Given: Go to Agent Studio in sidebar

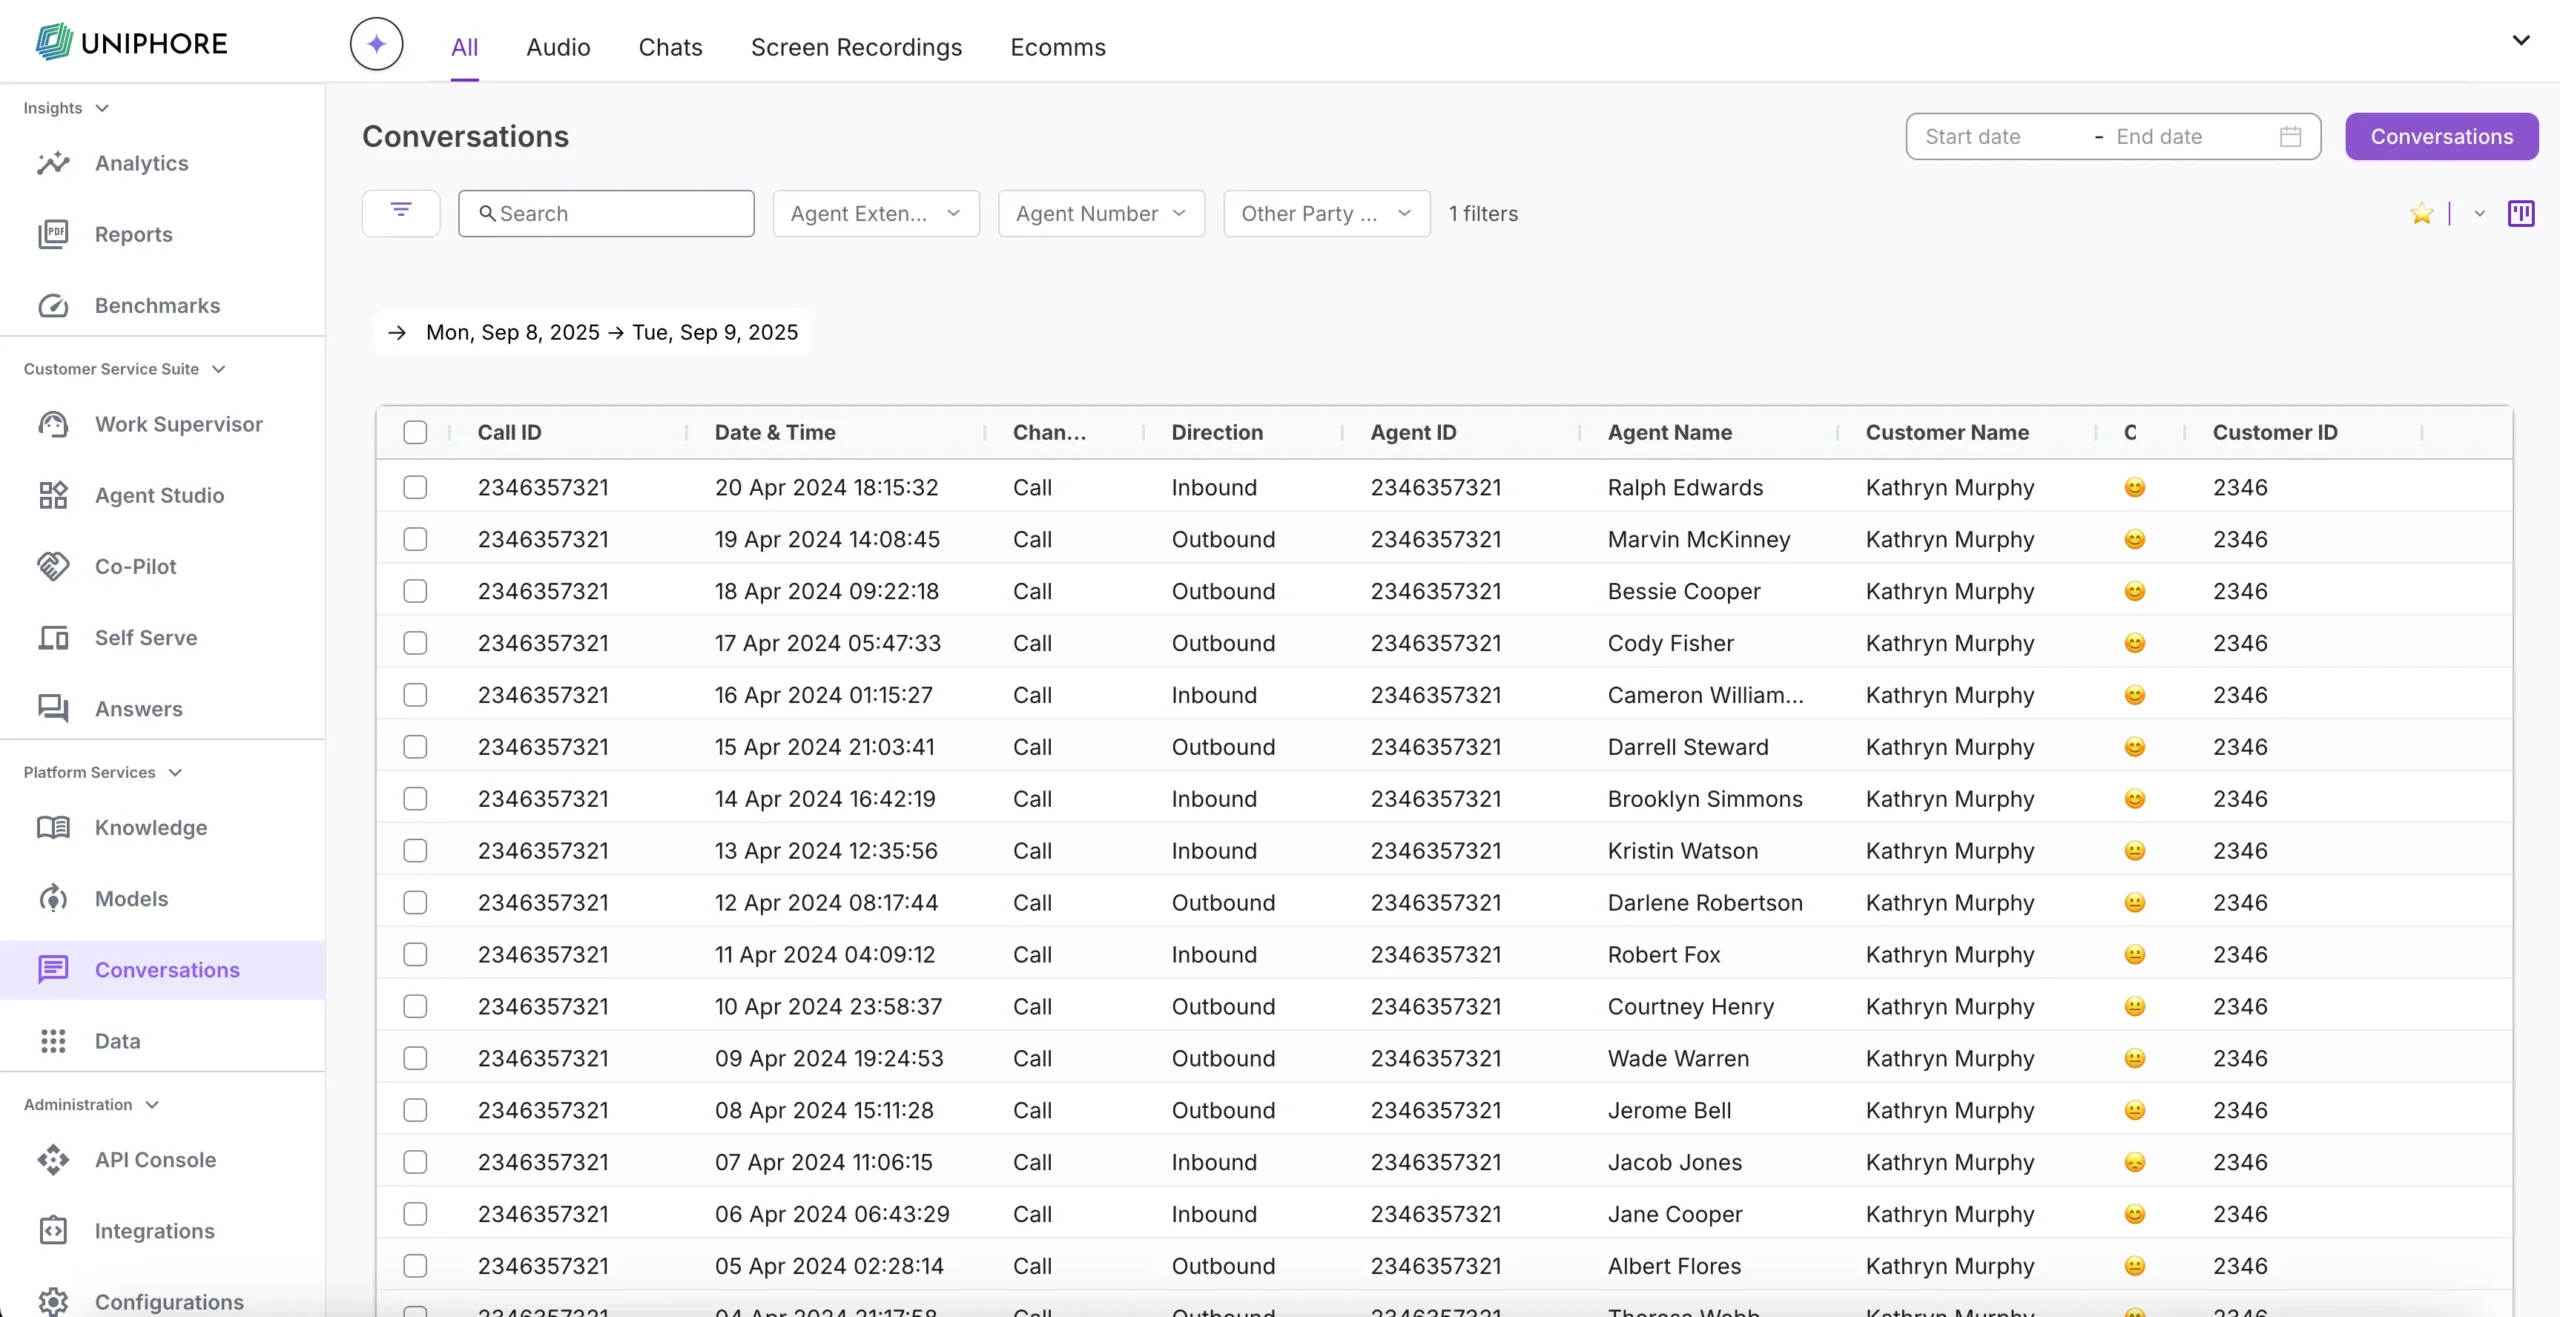Looking at the screenshot, I should click(x=159, y=495).
